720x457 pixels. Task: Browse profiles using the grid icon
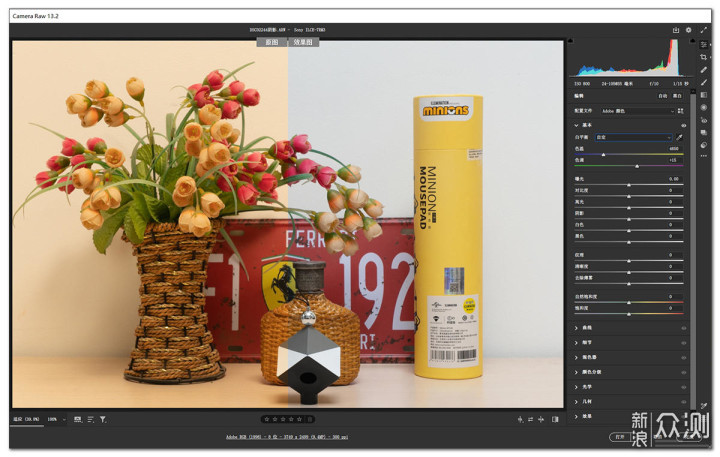[681, 111]
